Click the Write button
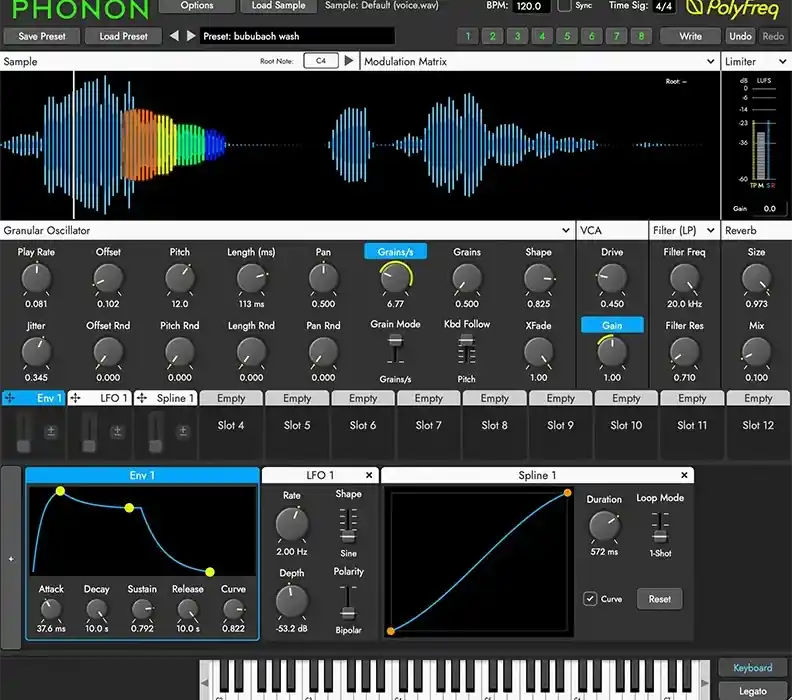This screenshot has width=792, height=700. tap(690, 36)
